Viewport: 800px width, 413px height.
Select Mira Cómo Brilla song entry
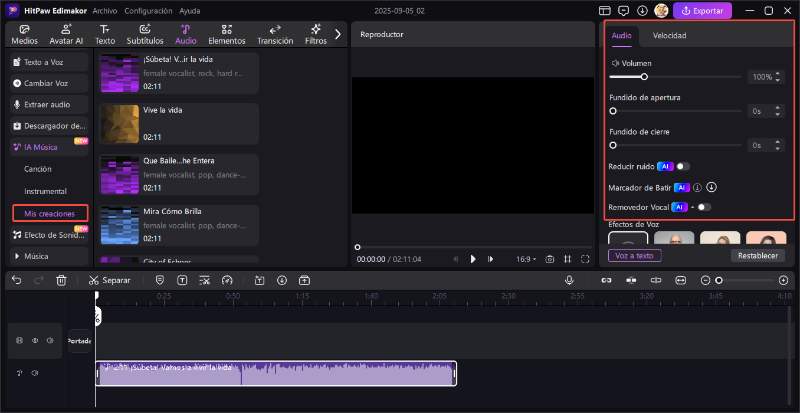(x=179, y=225)
